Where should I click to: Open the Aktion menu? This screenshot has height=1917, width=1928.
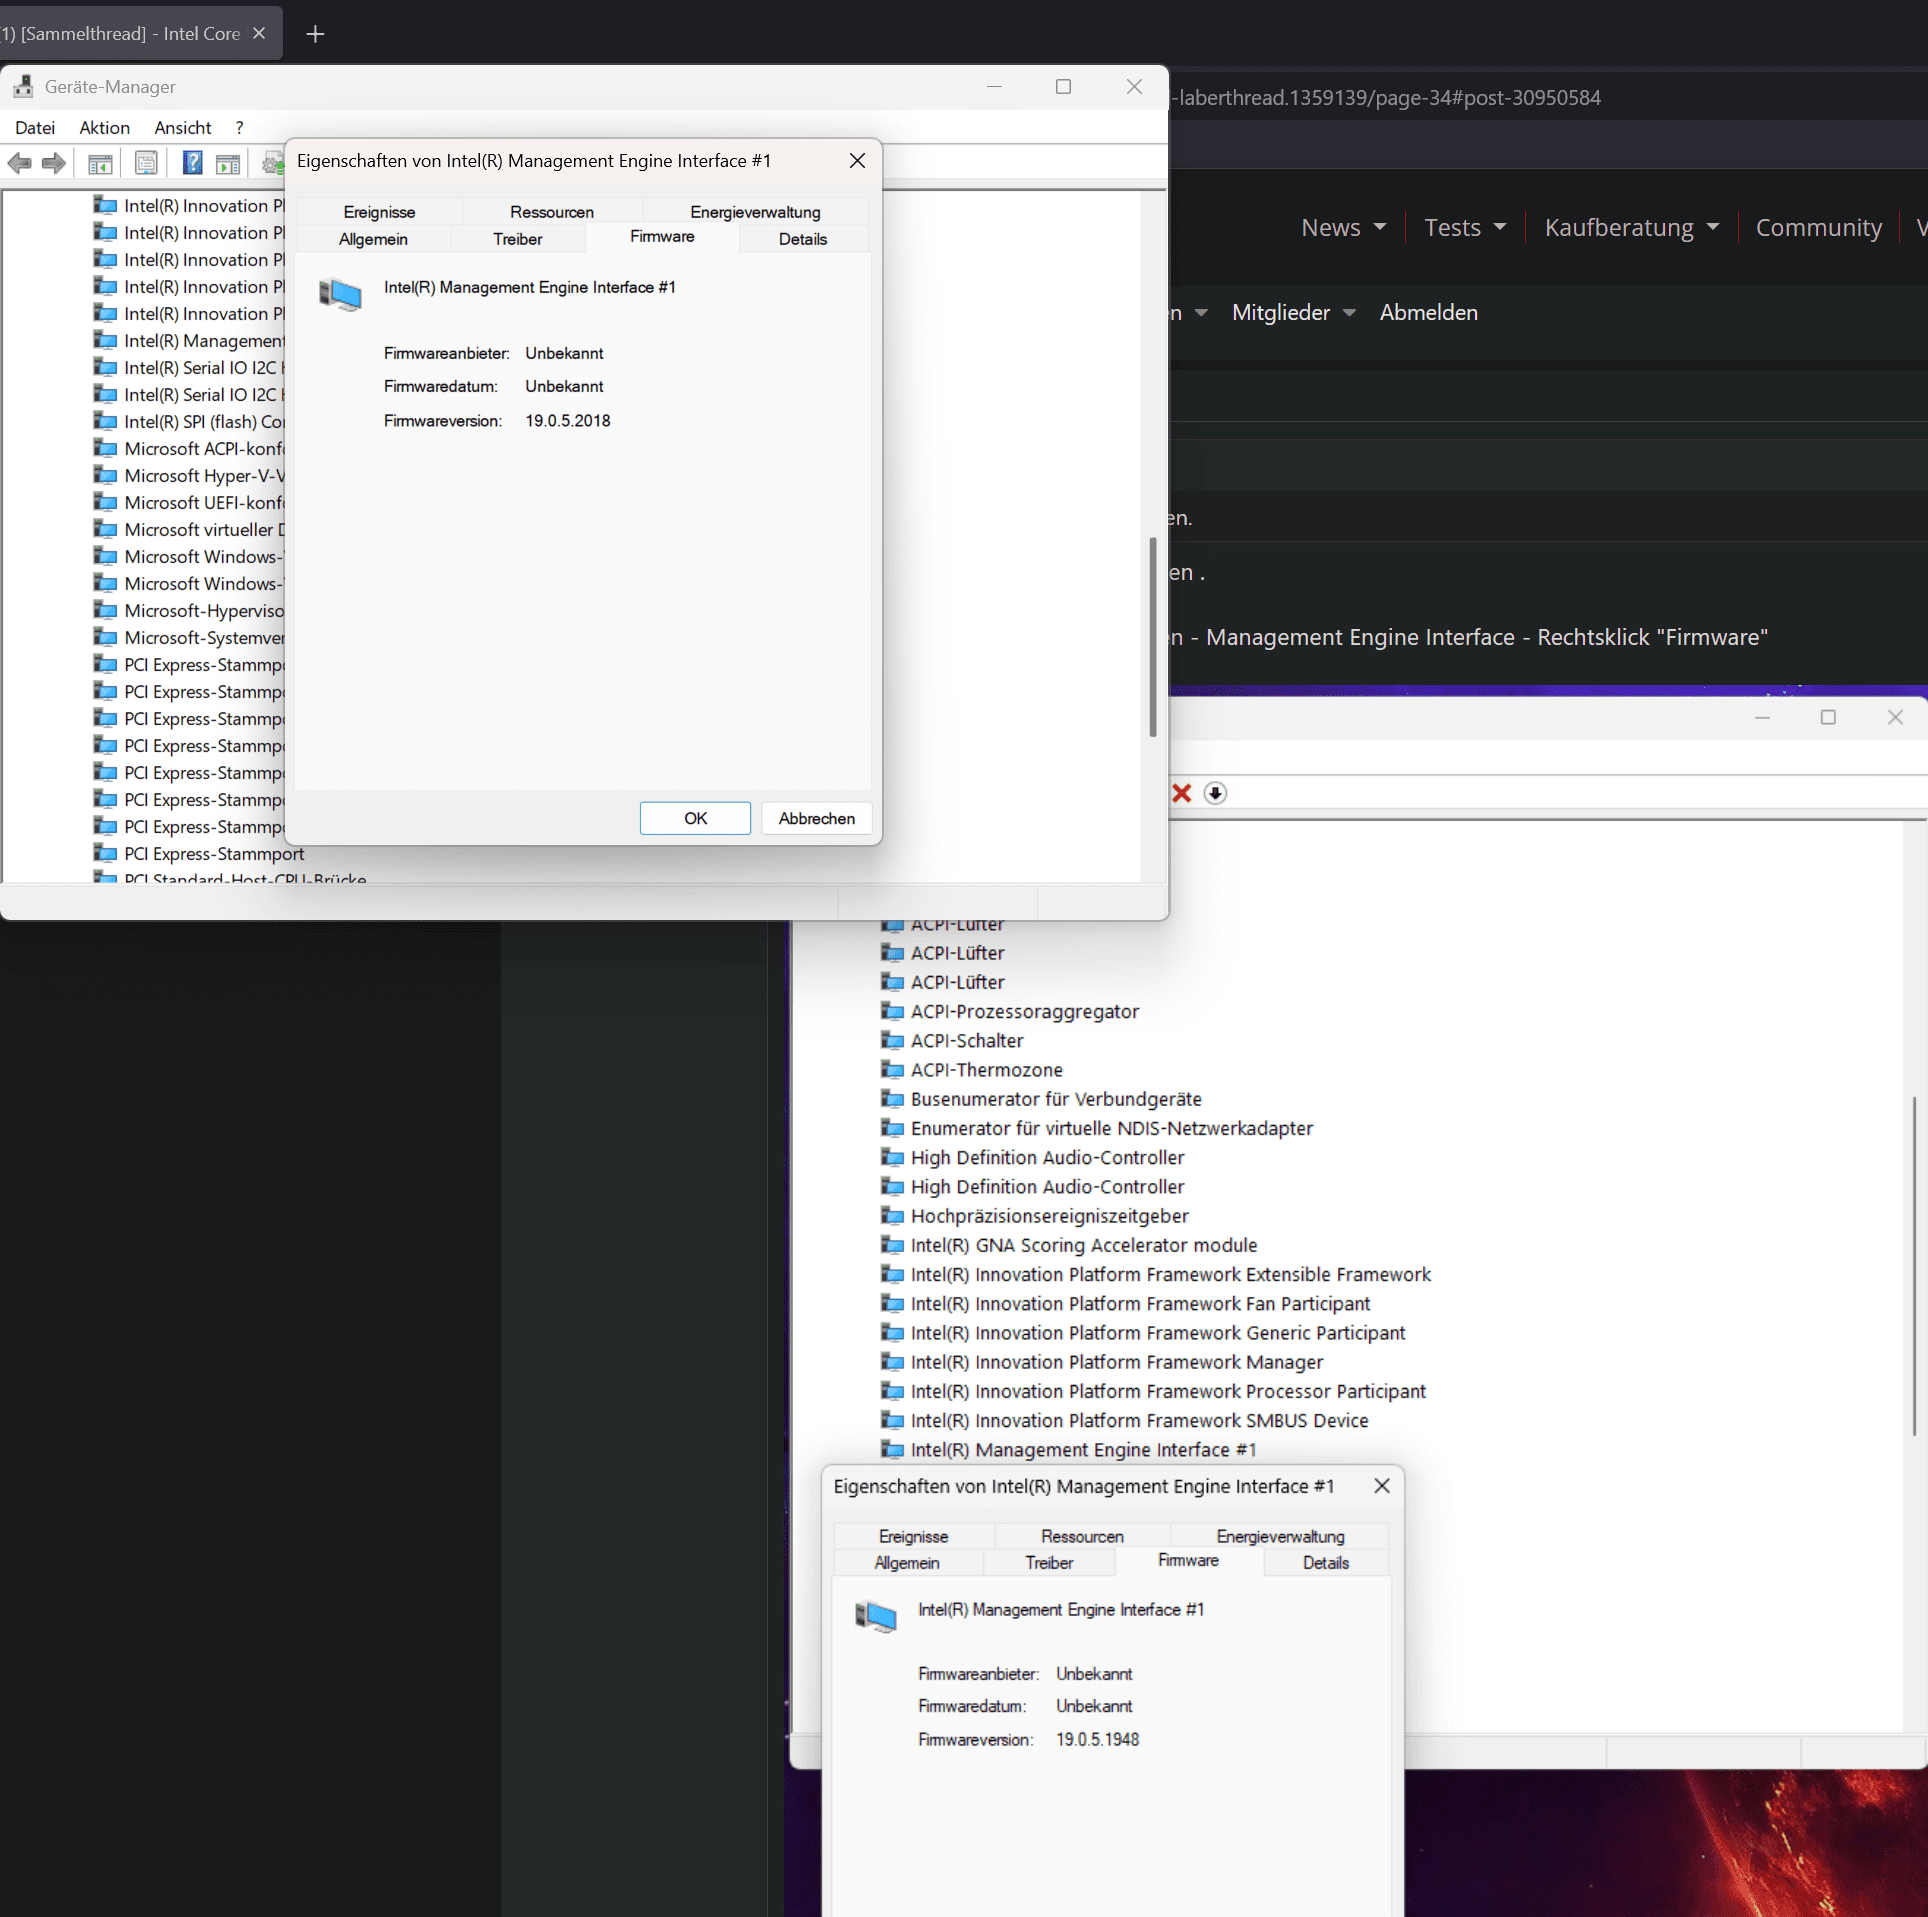[104, 128]
